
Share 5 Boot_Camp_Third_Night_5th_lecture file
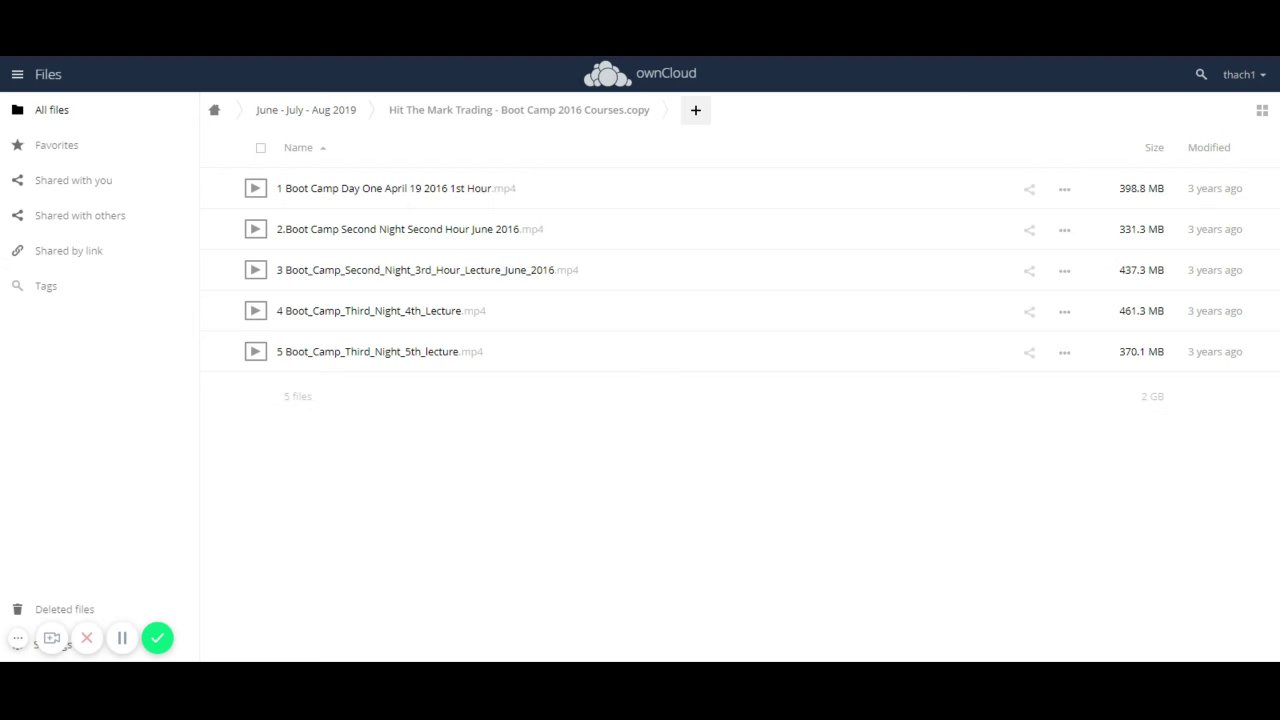coord(1029,352)
